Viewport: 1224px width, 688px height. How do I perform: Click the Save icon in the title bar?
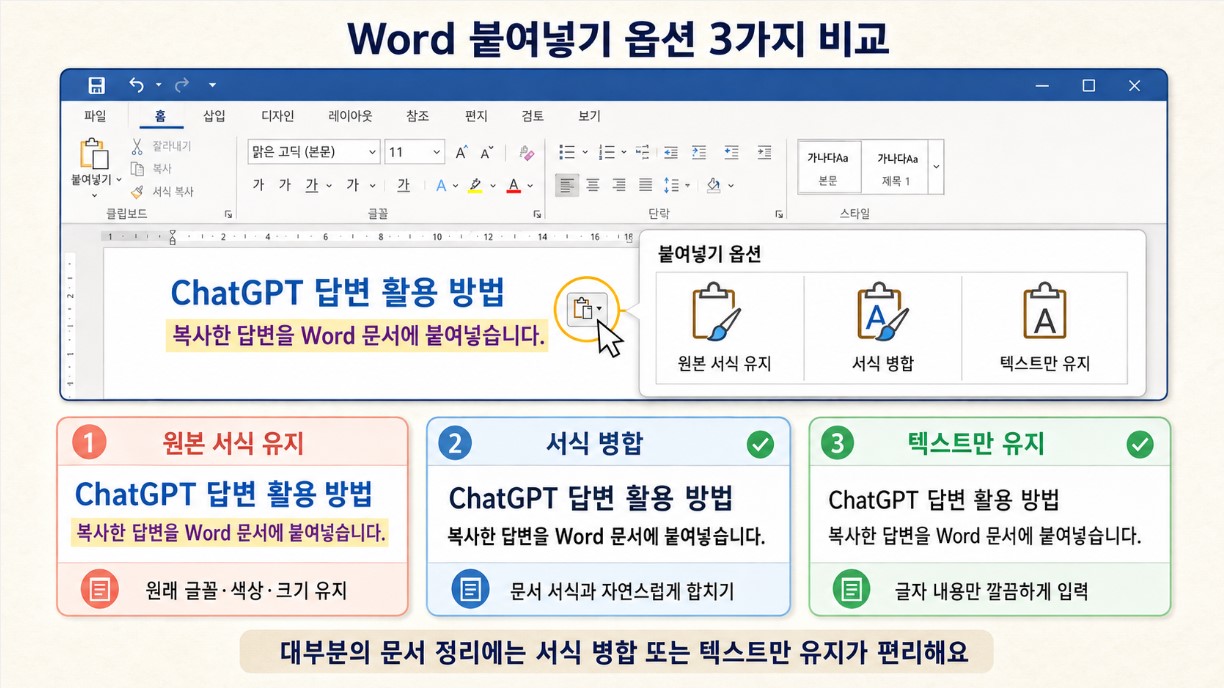click(x=97, y=85)
